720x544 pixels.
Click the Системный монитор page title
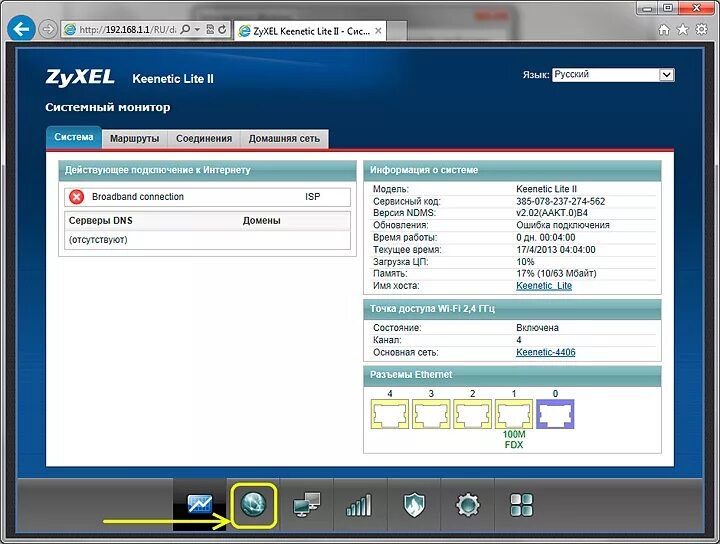pos(107,107)
